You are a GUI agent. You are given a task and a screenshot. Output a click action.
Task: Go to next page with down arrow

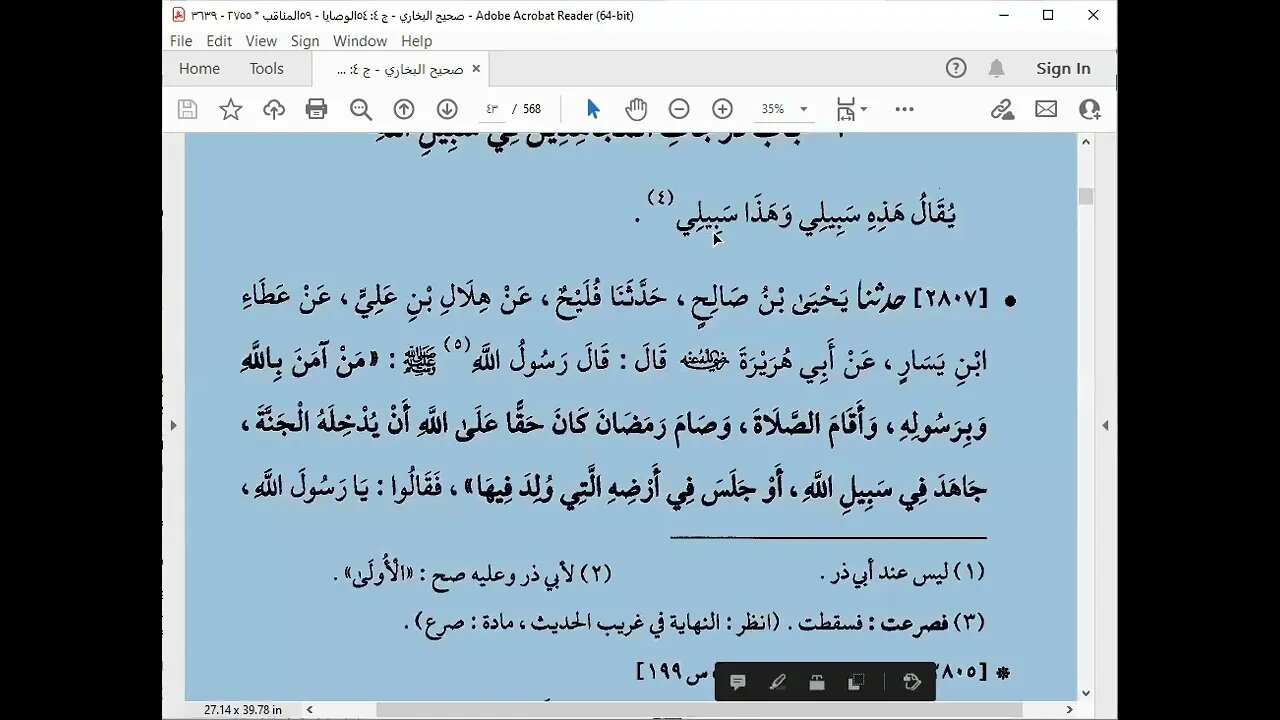point(447,109)
